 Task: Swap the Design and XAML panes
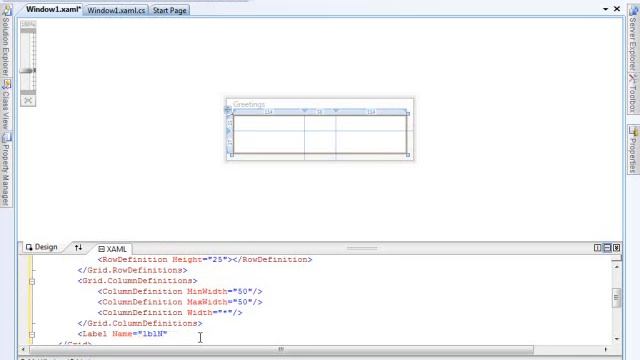point(78,247)
